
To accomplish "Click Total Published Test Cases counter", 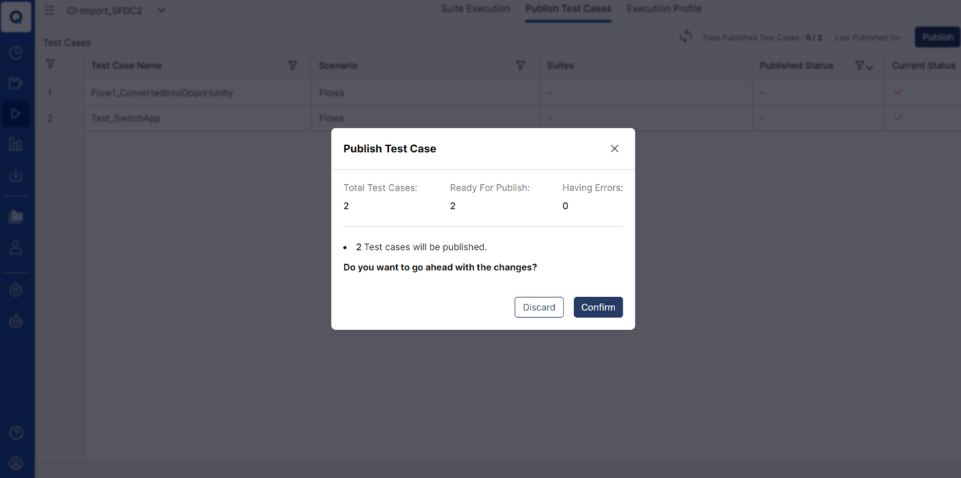I will click(762, 37).
